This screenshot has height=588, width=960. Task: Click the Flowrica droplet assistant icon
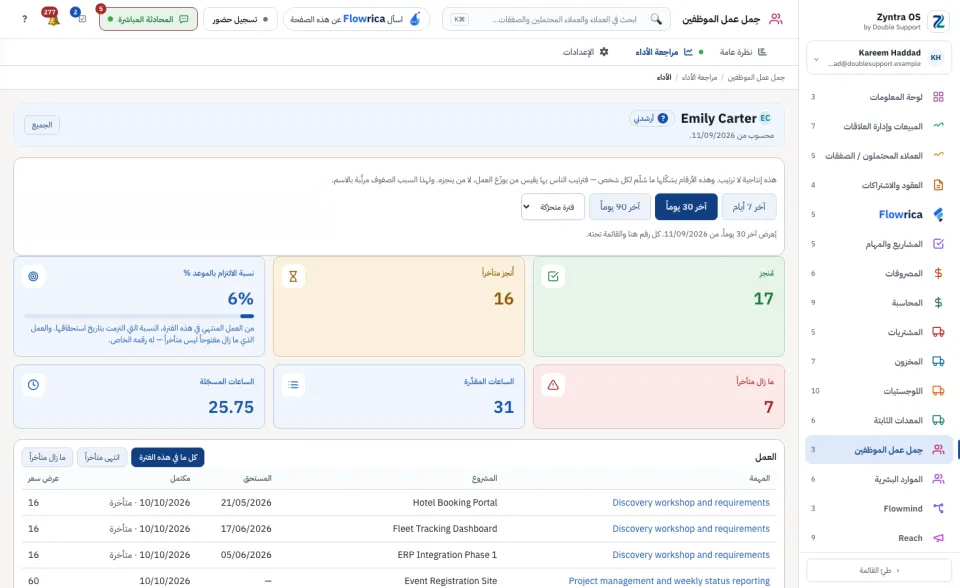(415, 19)
